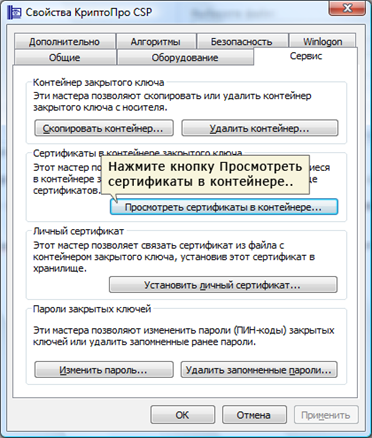The width and height of the screenshot is (372, 438).
Task: Open the Дополнительно tab
Action: (x=65, y=42)
